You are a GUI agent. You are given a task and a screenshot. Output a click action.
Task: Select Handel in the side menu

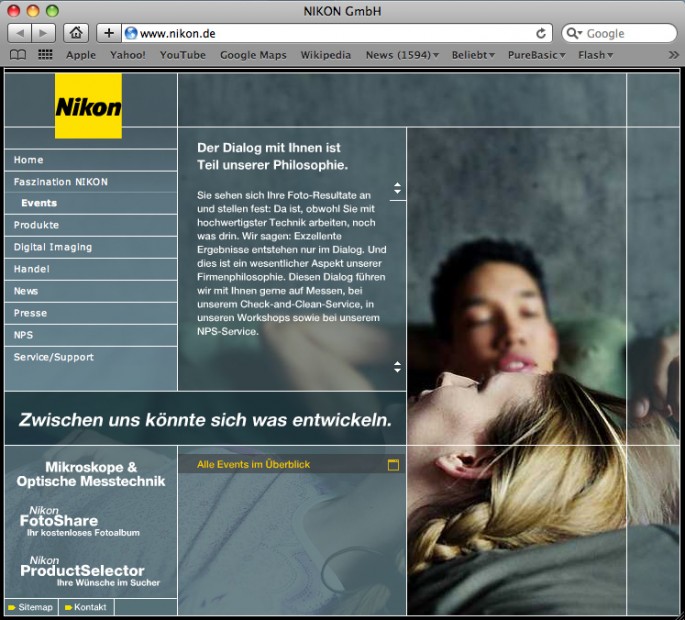pos(91,269)
